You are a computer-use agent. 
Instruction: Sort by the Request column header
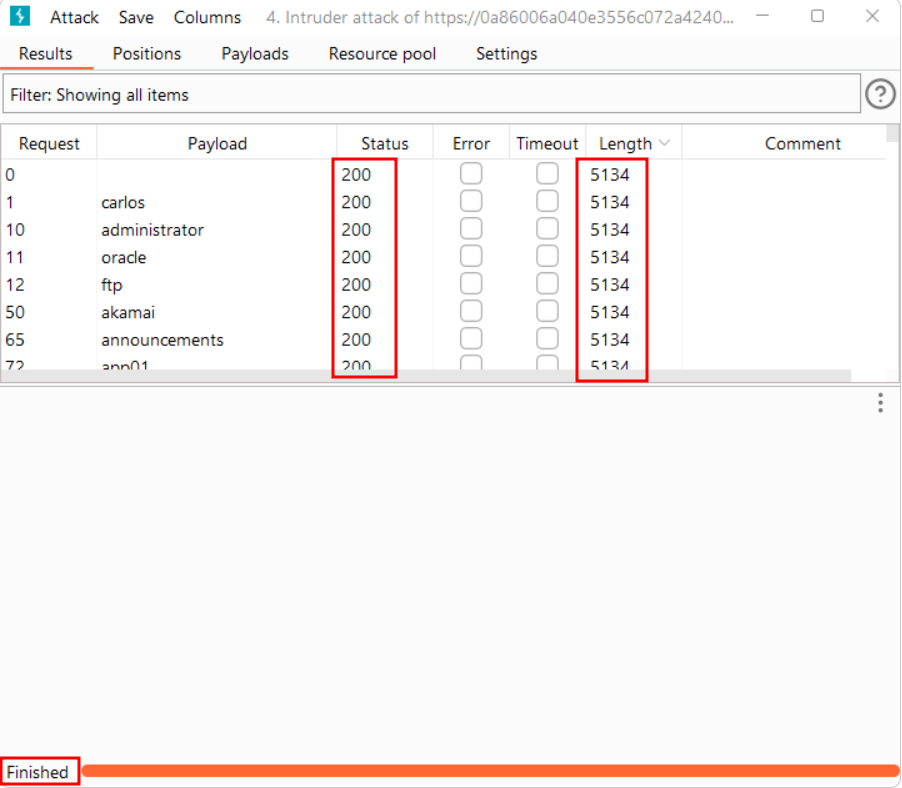49,143
